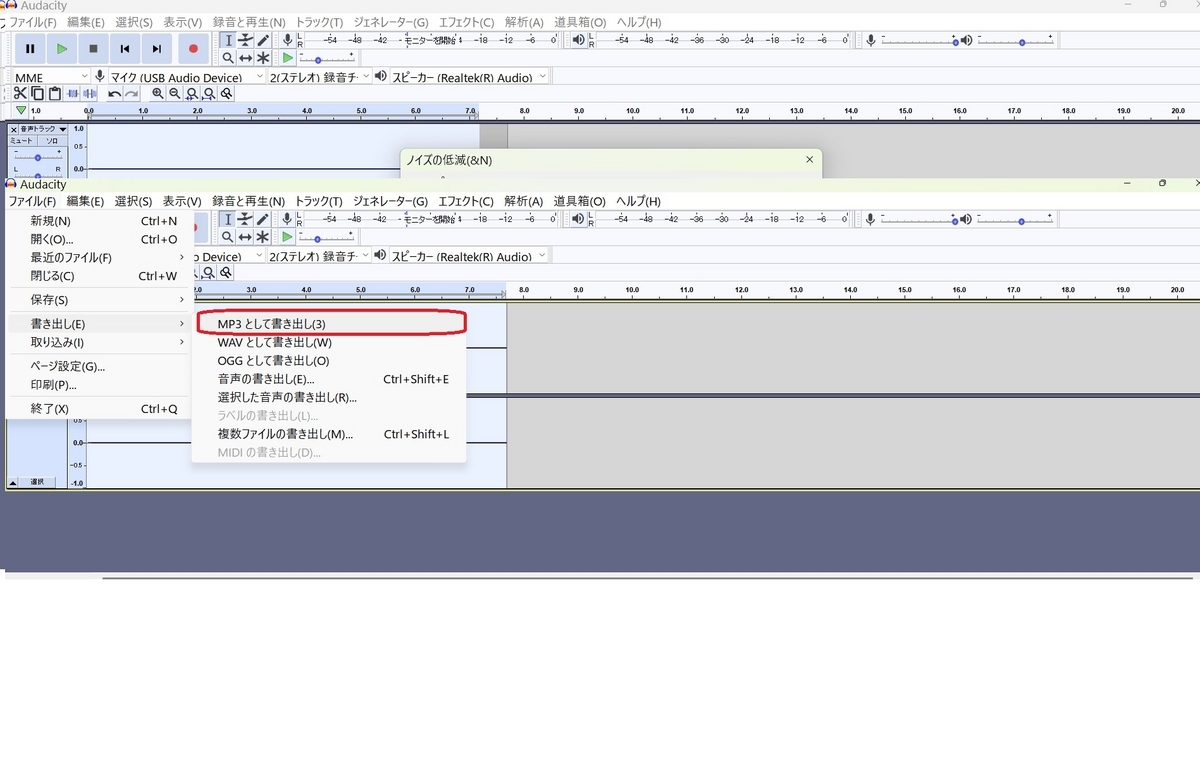Toggle ソロ on the back window track
Image resolution: width=1200 pixels, height=771 pixels.
[x=51, y=141]
